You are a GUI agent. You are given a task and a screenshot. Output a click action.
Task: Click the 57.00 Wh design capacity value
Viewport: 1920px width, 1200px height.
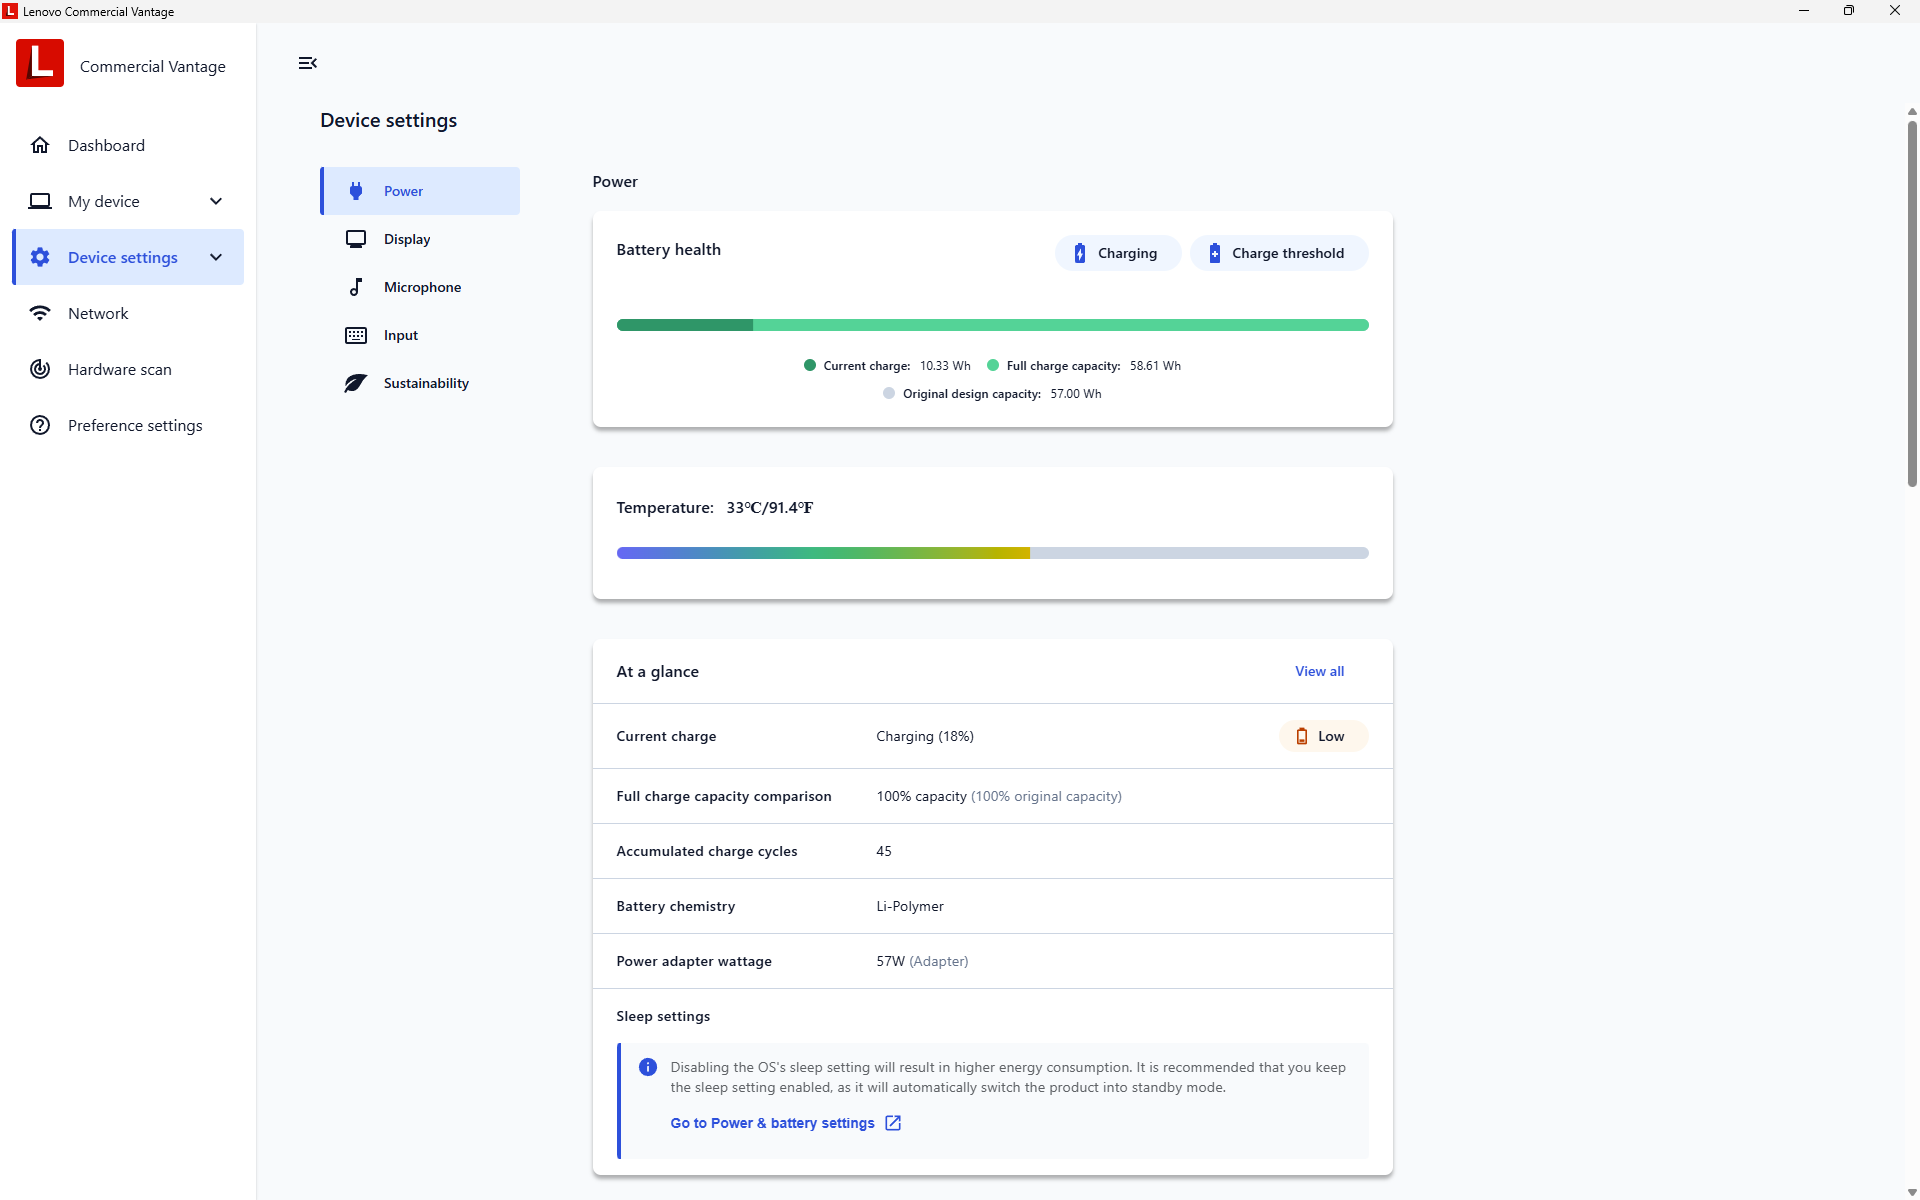pos(1076,393)
